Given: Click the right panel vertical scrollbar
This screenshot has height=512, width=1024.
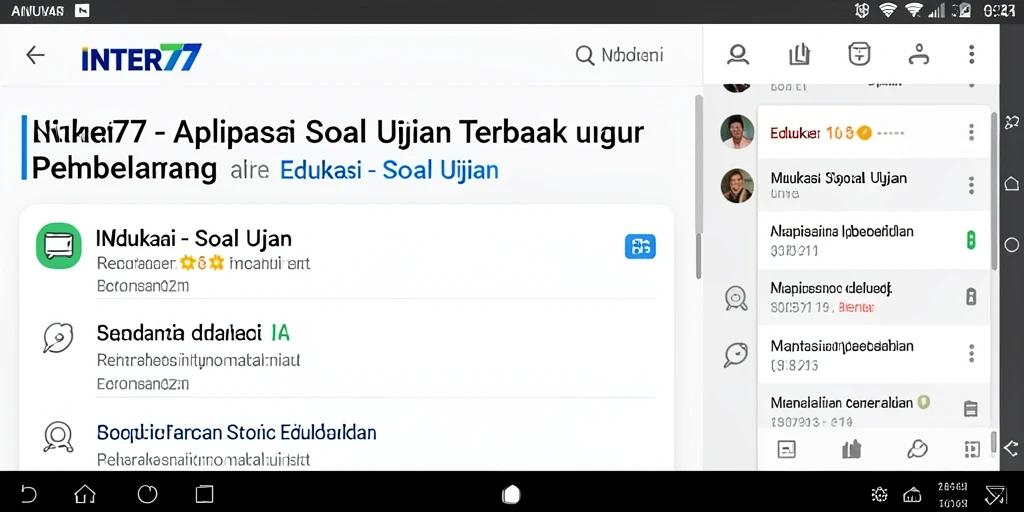Looking at the screenshot, I should pyautogui.click(x=994, y=191).
